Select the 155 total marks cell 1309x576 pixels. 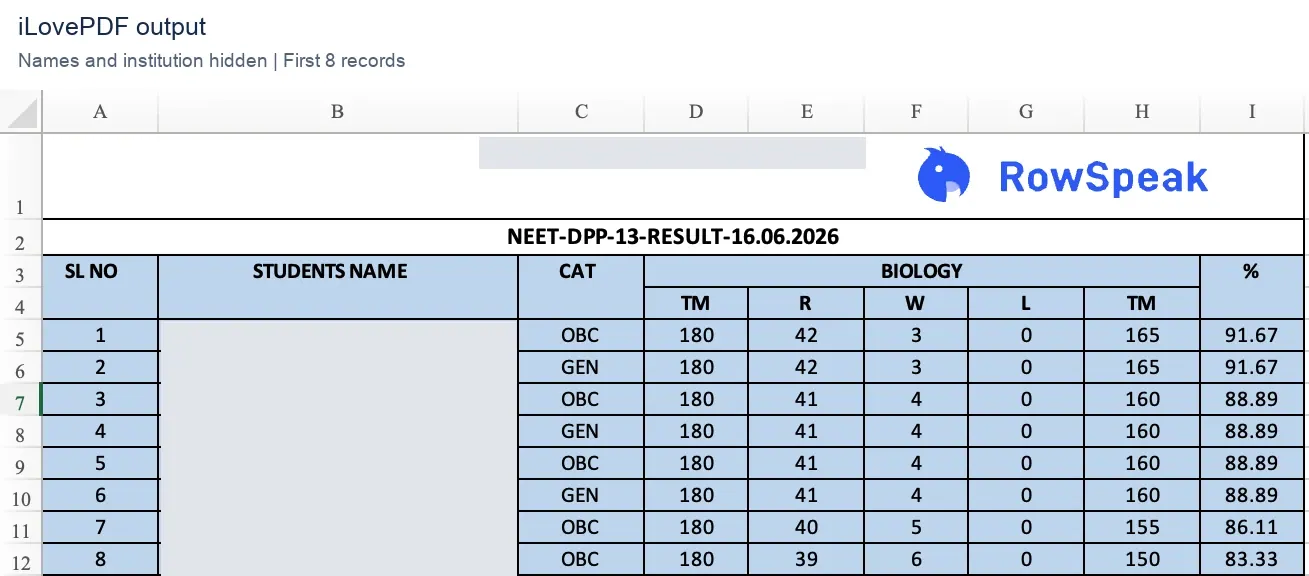pos(1142,528)
